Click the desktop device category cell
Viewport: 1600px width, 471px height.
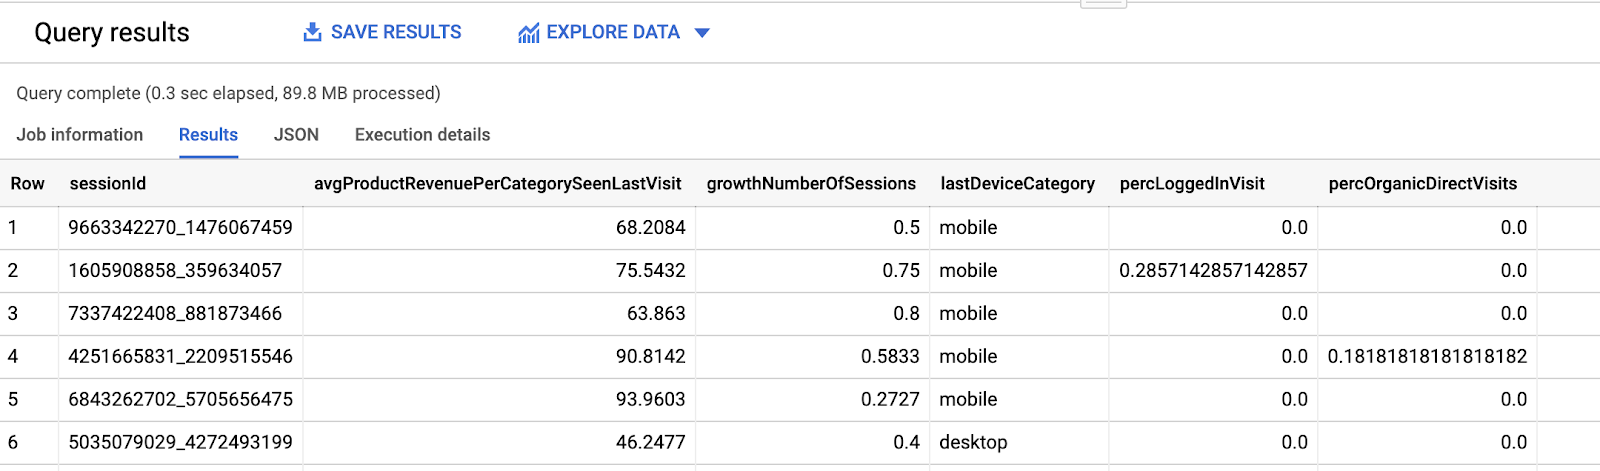tap(973, 443)
